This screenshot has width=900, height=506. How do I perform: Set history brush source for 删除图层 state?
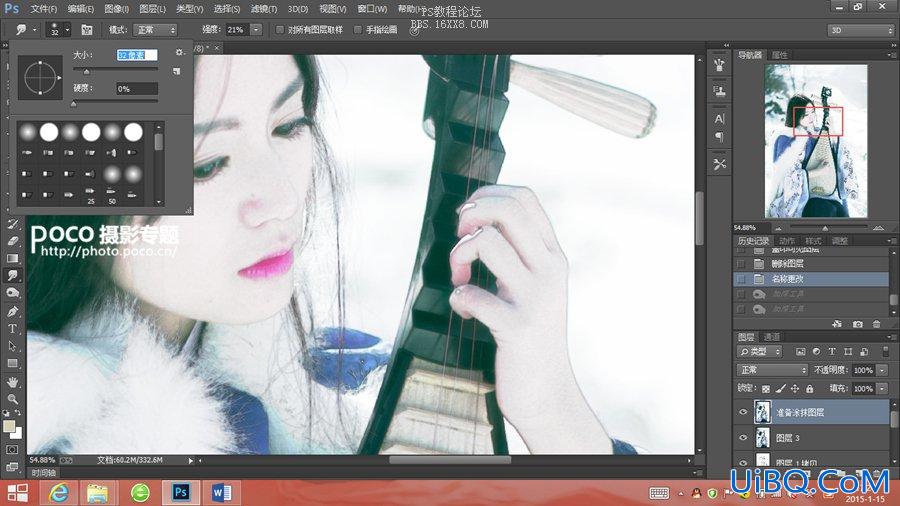(741, 264)
